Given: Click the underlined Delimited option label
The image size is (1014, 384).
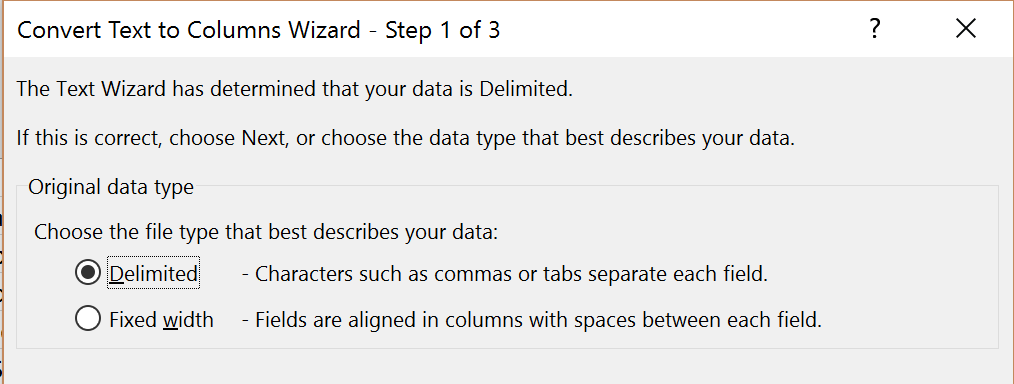Looking at the screenshot, I should point(154,273).
